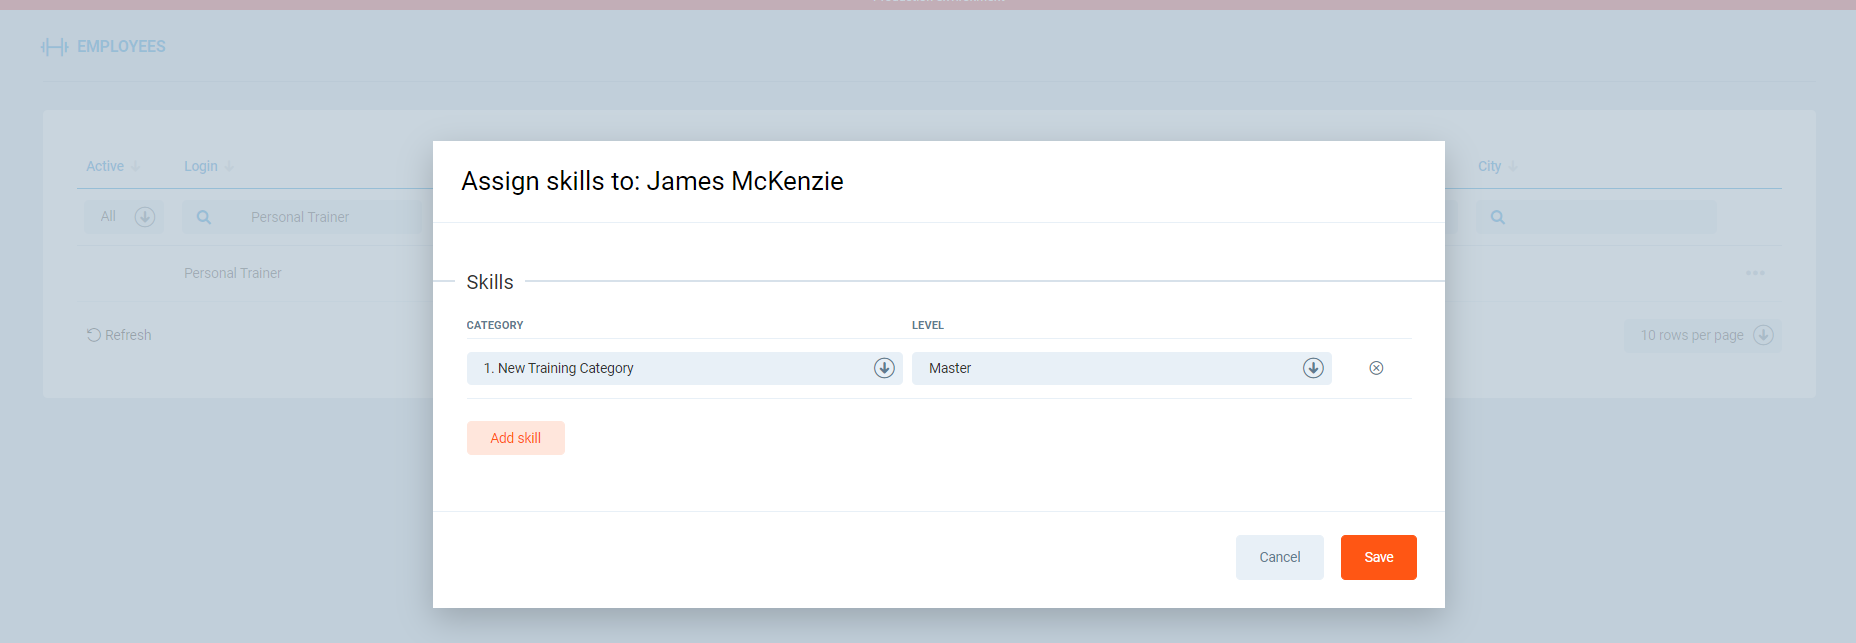
Task: Click the search icon in the Login filter
Action: point(204,217)
